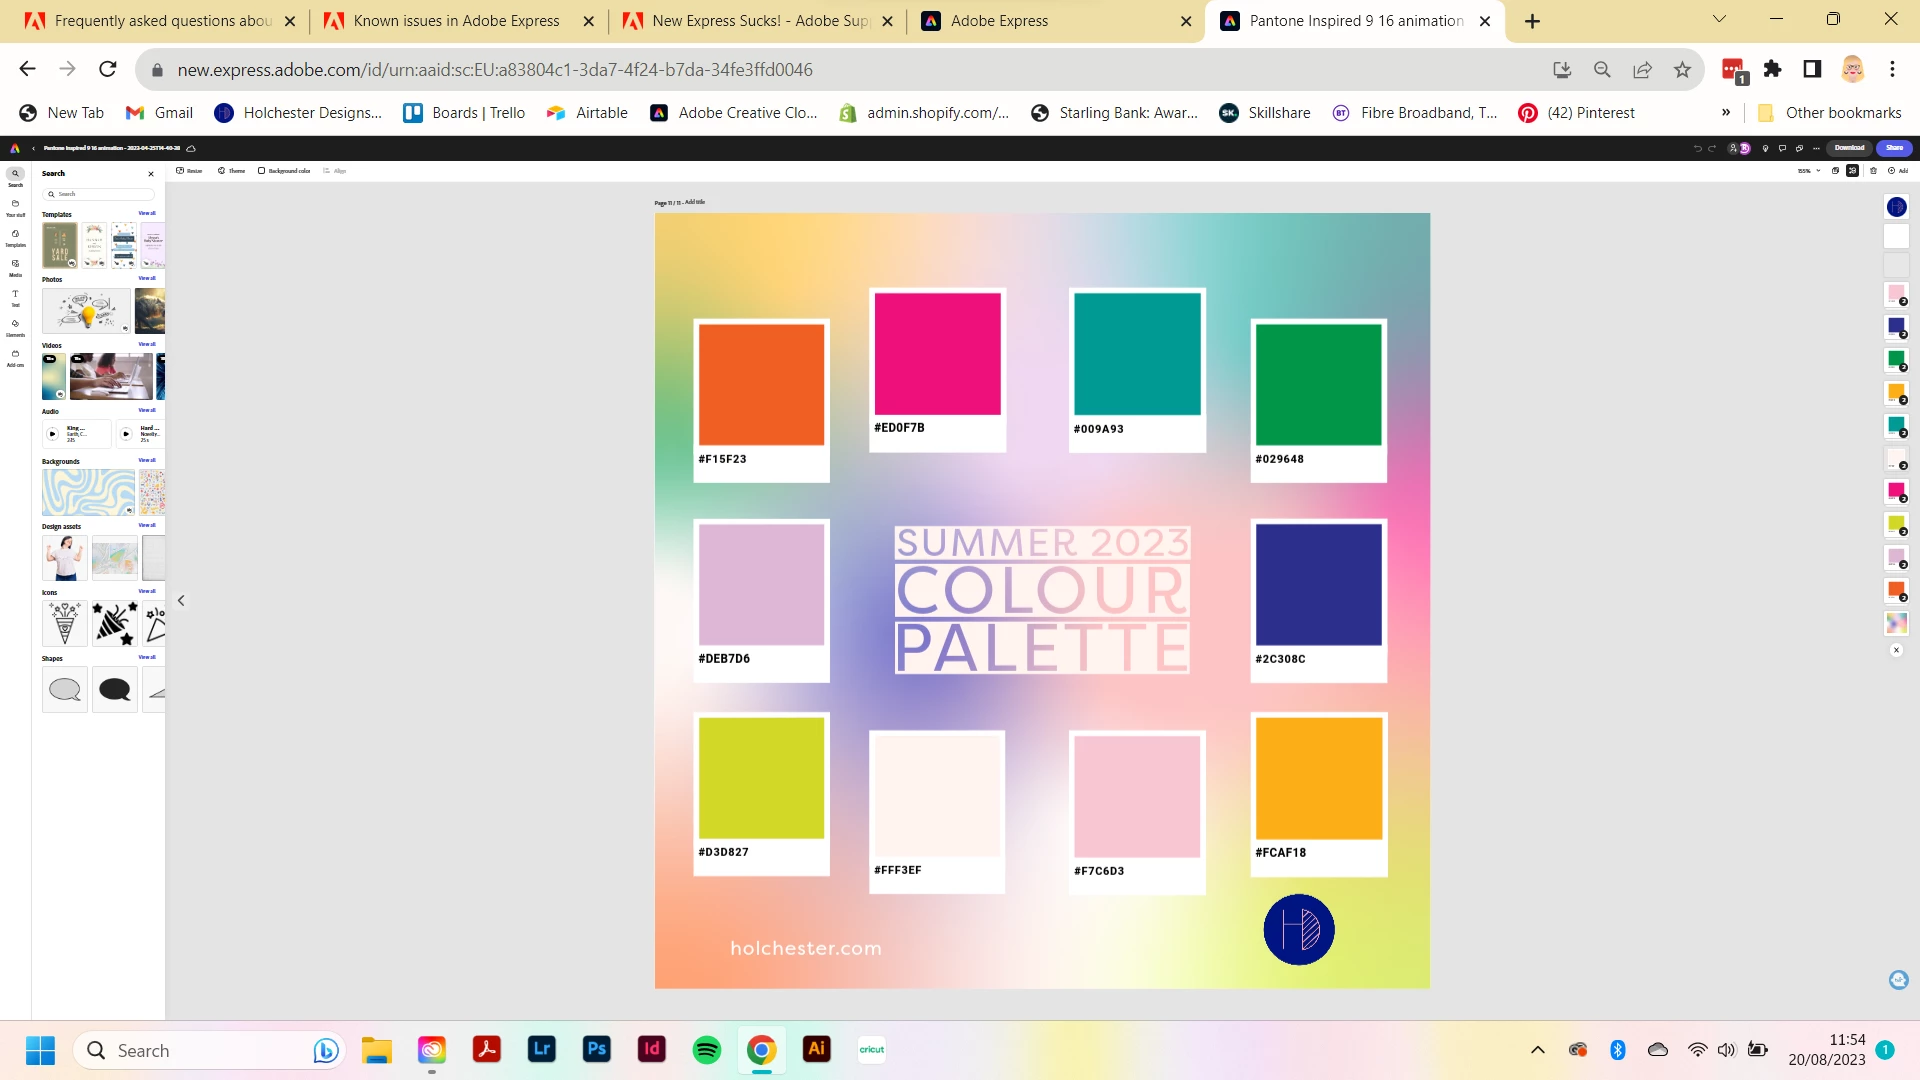
Task: Open the three-dot more options menu
Action: tap(1816, 148)
